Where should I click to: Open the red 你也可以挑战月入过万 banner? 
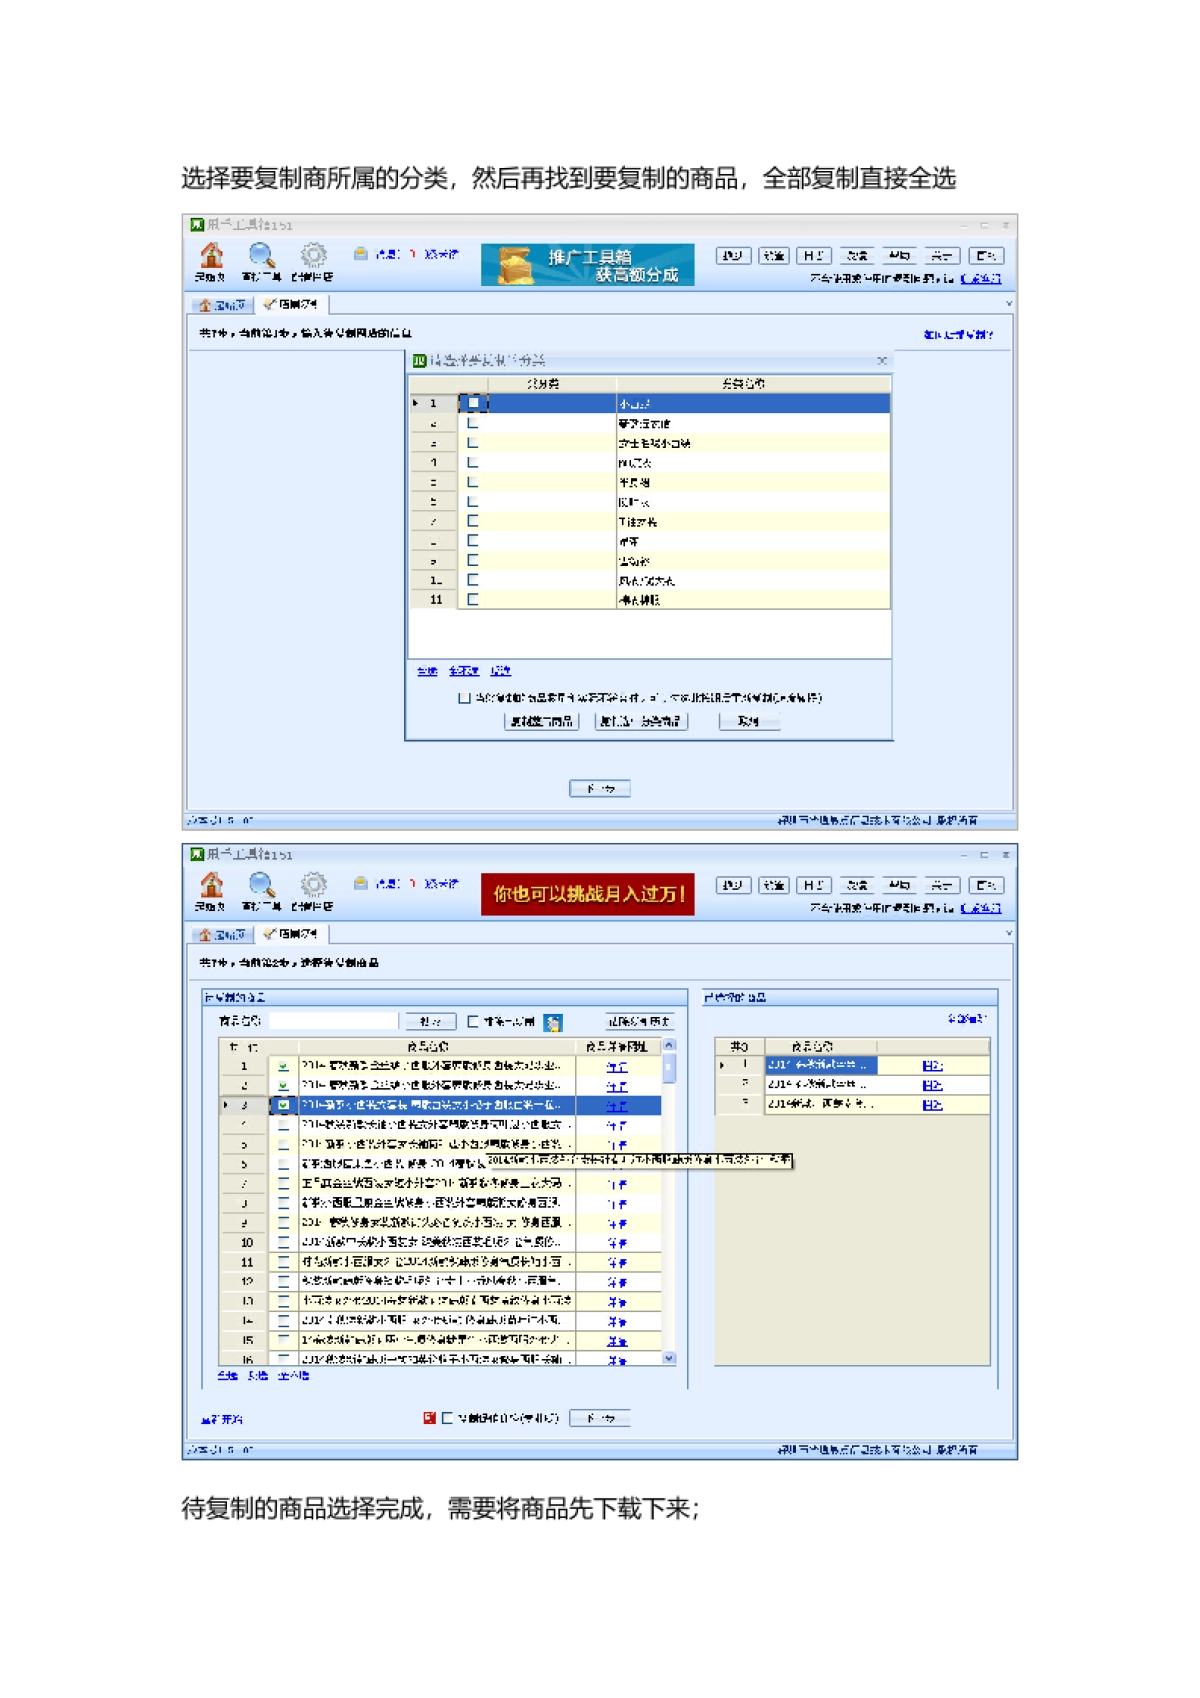pos(587,894)
